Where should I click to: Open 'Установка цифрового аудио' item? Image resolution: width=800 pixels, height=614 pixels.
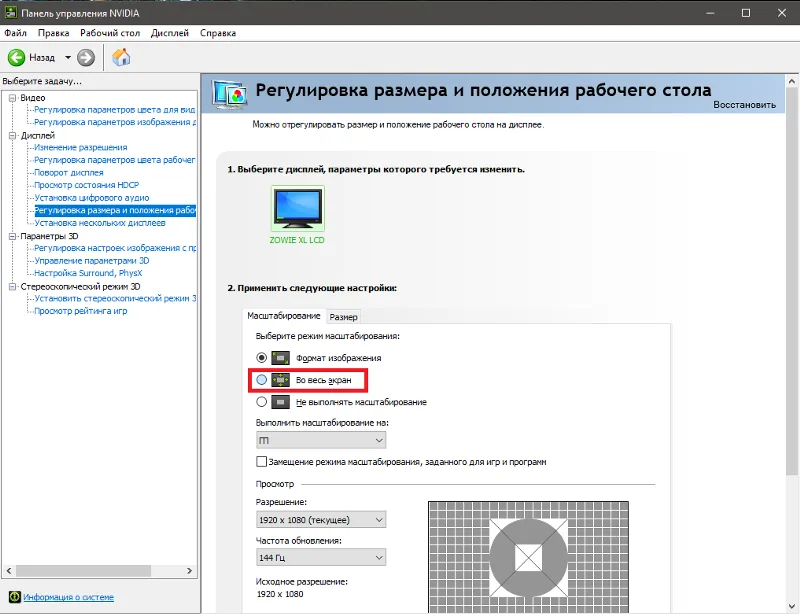tap(92, 198)
